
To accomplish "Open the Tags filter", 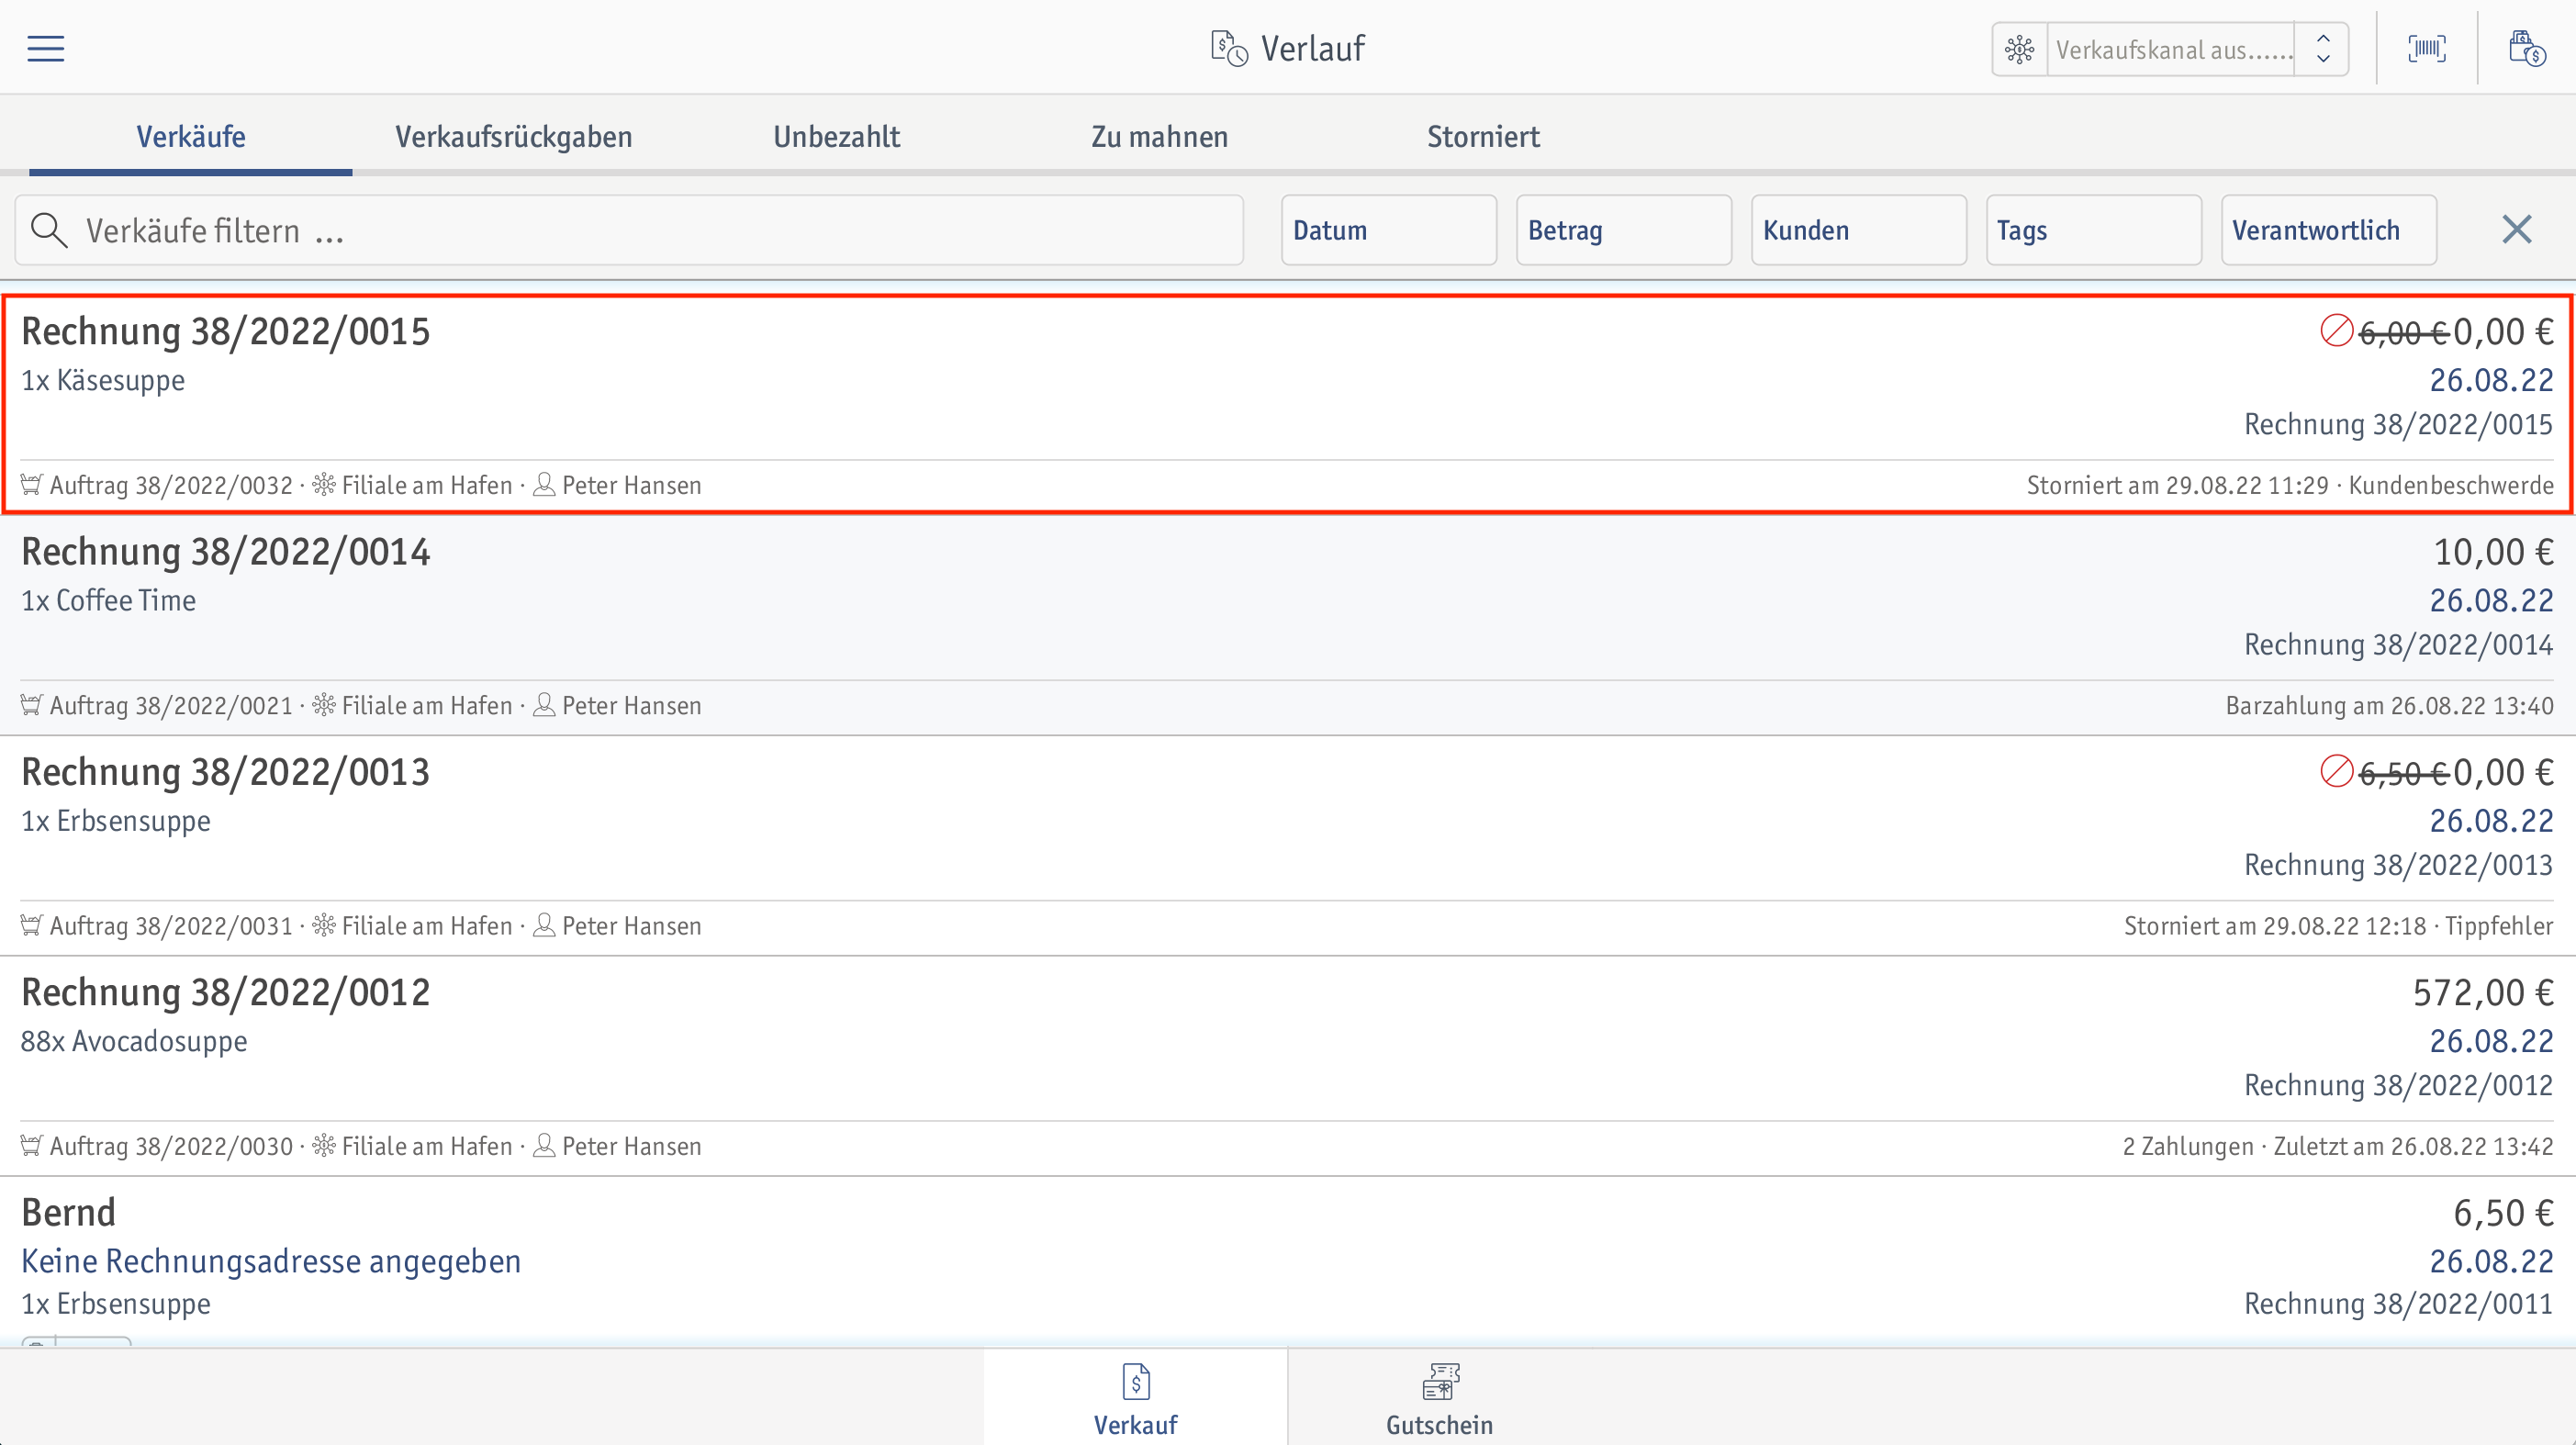I will tap(2094, 230).
